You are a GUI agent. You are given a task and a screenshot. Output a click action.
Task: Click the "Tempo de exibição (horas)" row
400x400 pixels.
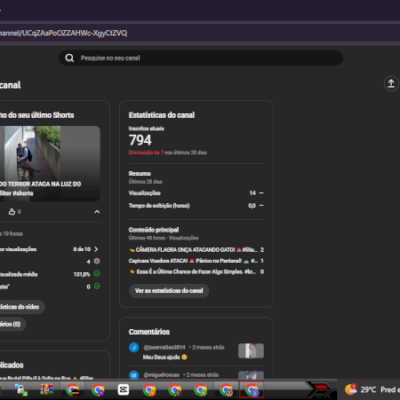point(196,206)
